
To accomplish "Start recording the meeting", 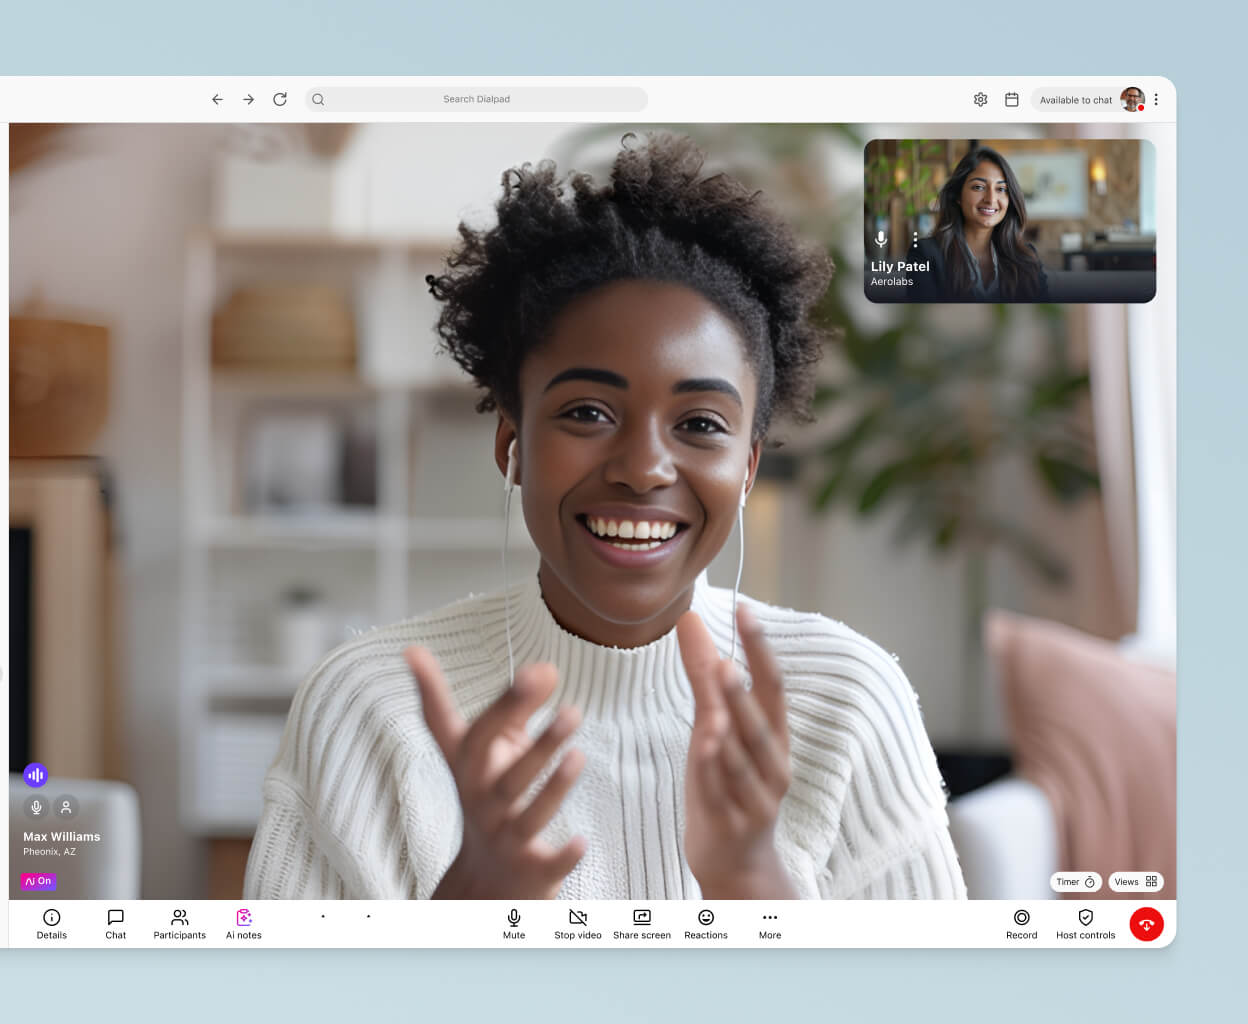I will click(1021, 923).
